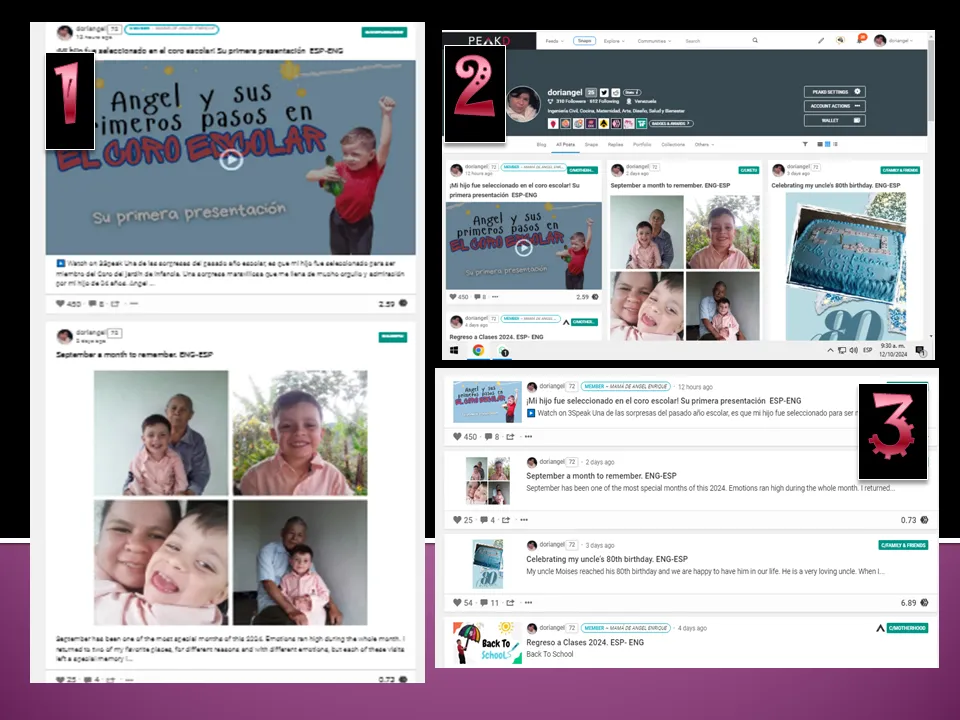Open the 'Back To School' thumbnail in list view
The width and height of the screenshot is (960, 720).
487,643
